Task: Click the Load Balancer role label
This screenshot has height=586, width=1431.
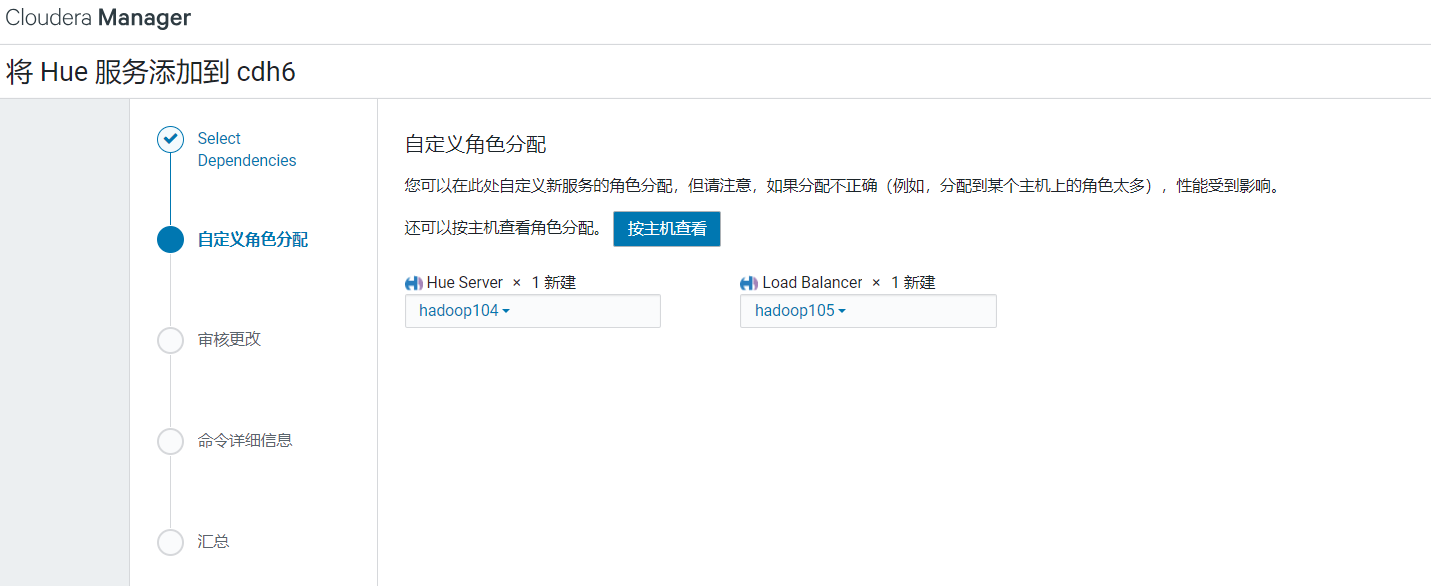Action: point(812,283)
